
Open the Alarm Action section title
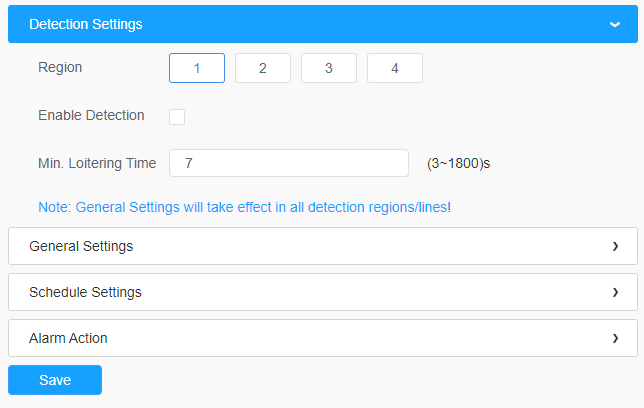[68, 338]
